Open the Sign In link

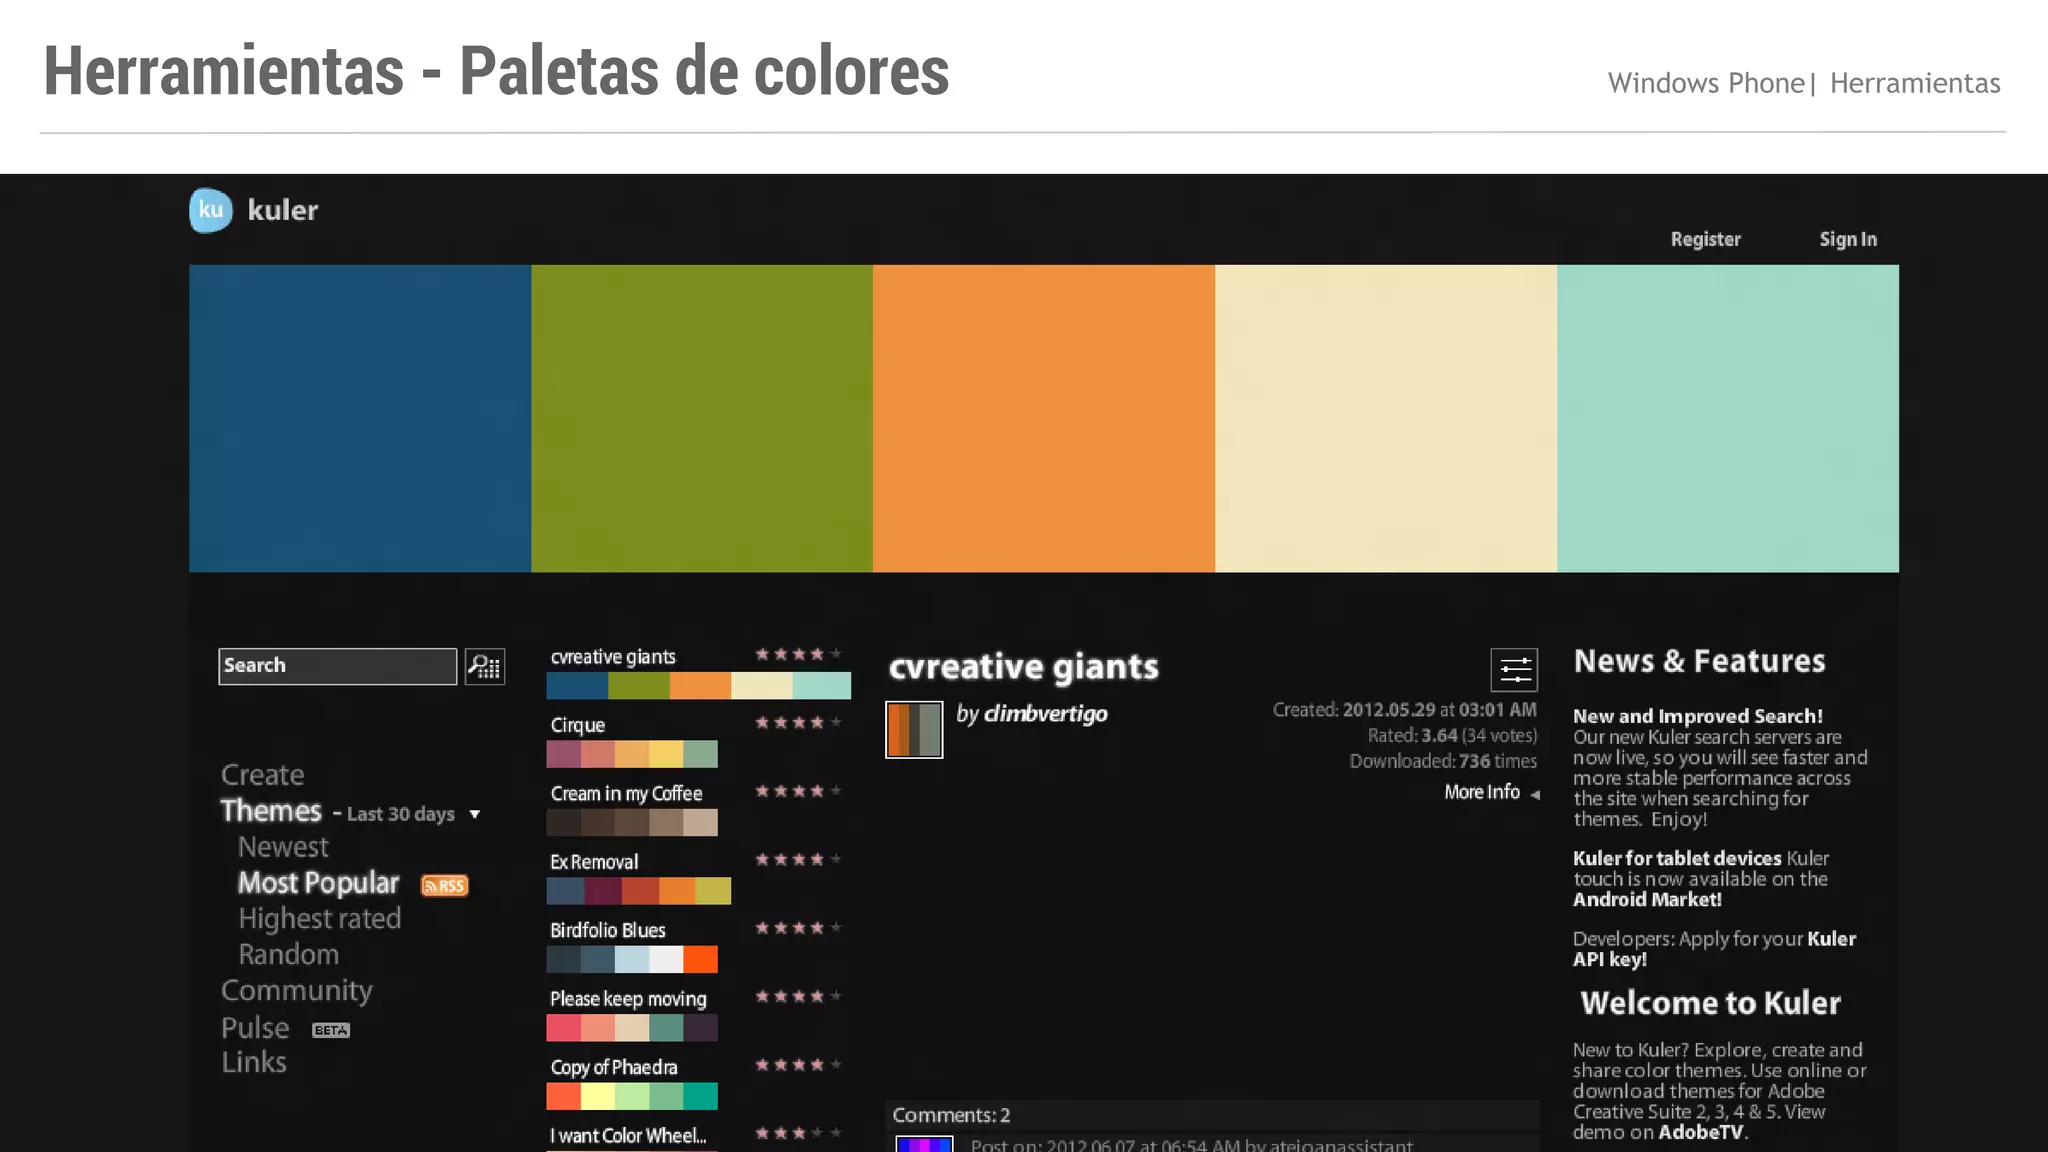click(x=1848, y=239)
